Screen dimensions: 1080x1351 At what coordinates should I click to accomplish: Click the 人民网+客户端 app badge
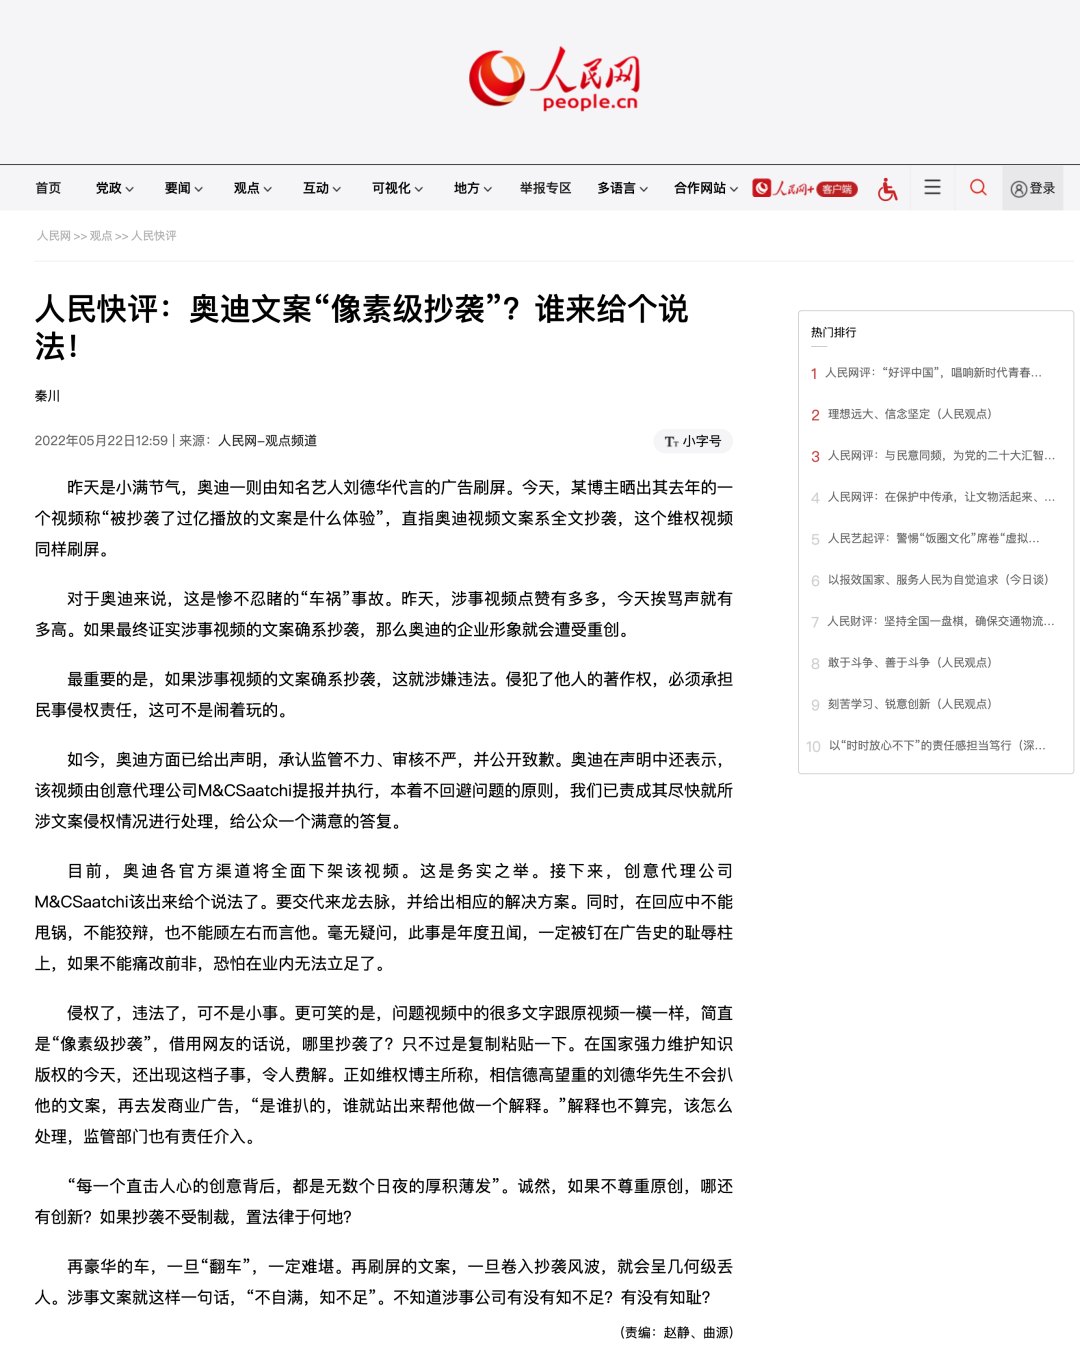pyautogui.click(x=806, y=187)
